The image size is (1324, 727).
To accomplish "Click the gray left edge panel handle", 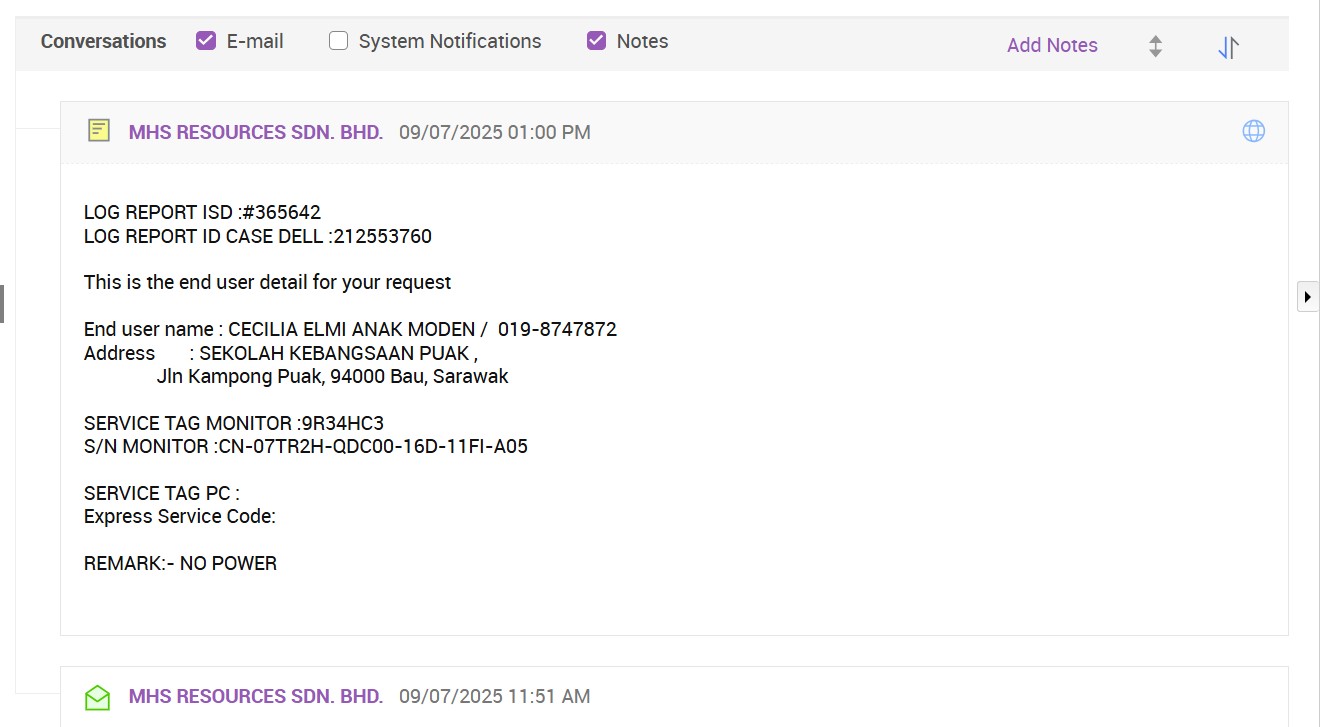I will click(x=2, y=304).
